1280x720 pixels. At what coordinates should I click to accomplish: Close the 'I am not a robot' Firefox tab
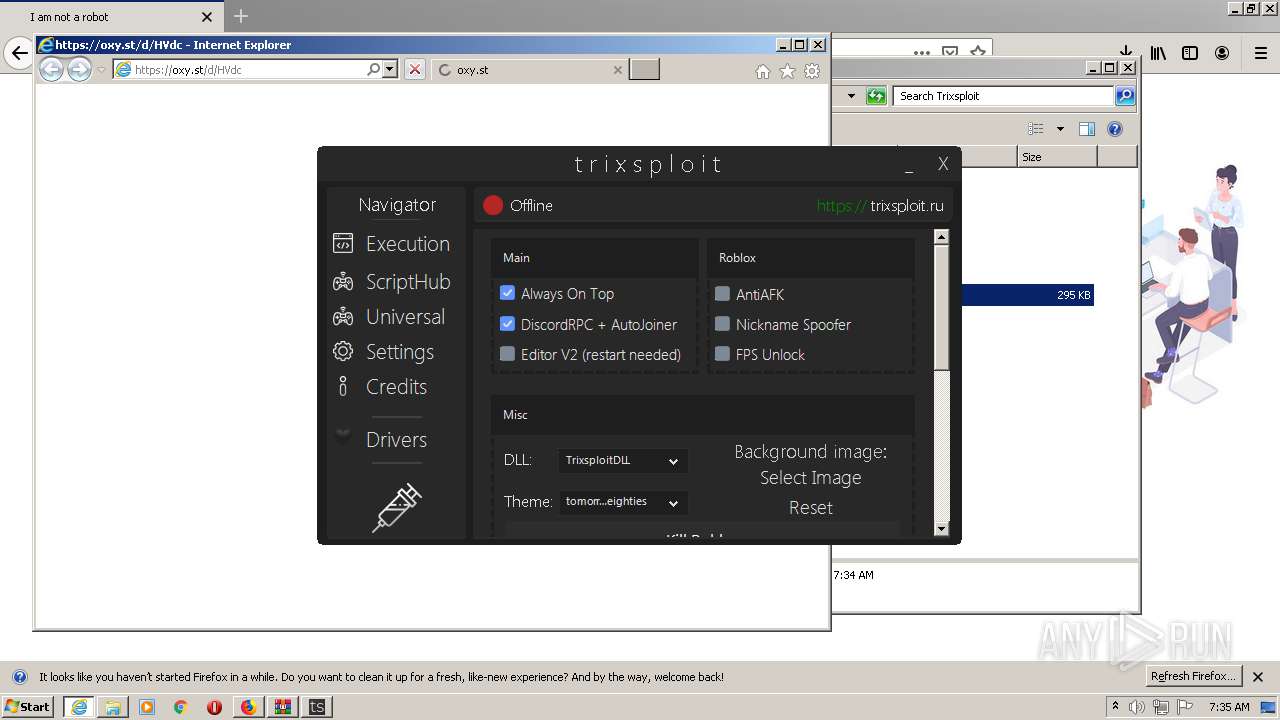pyautogui.click(x=207, y=17)
